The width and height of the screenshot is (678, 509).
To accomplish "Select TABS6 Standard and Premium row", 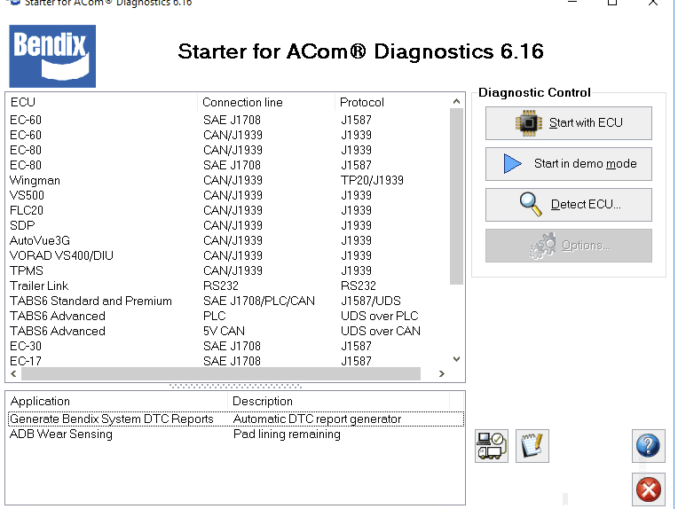I will pos(228,301).
